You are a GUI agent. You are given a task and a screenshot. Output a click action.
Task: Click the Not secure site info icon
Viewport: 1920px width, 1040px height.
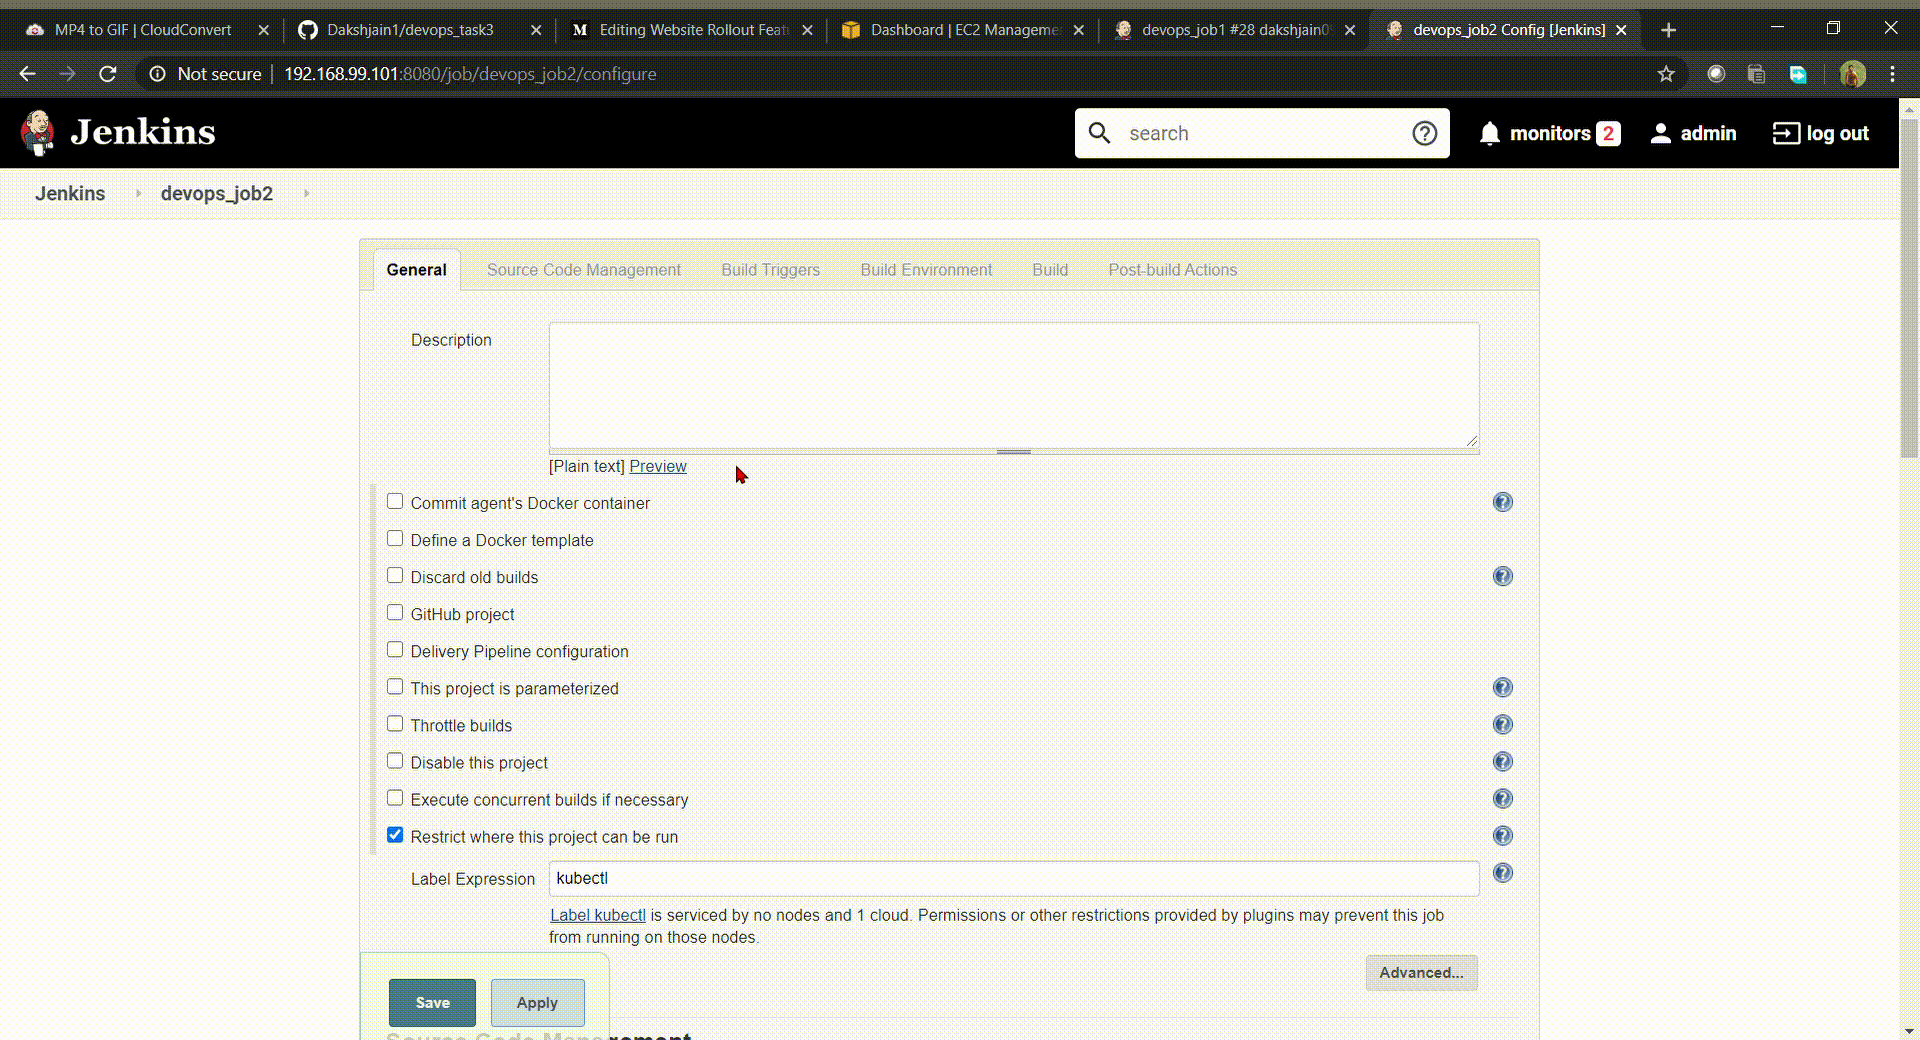pyautogui.click(x=157, y=74)
